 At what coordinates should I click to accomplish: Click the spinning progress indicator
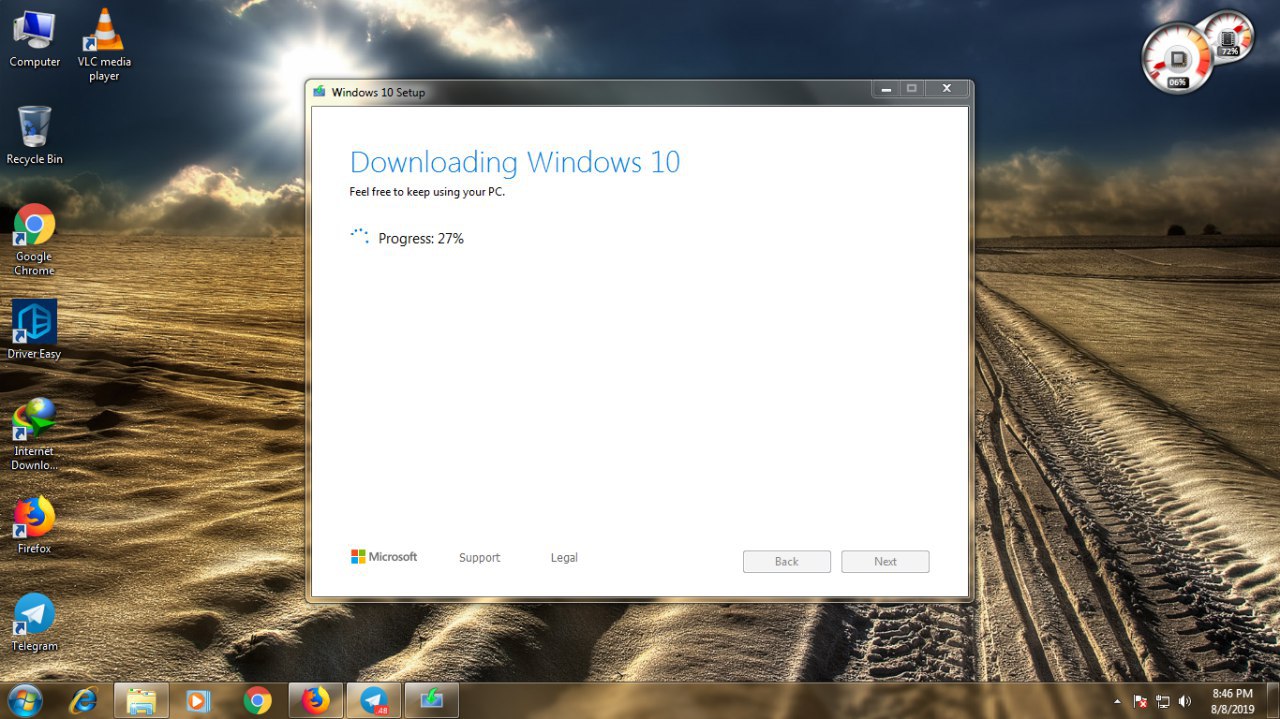pyautogui.click(x=359, y=237)
